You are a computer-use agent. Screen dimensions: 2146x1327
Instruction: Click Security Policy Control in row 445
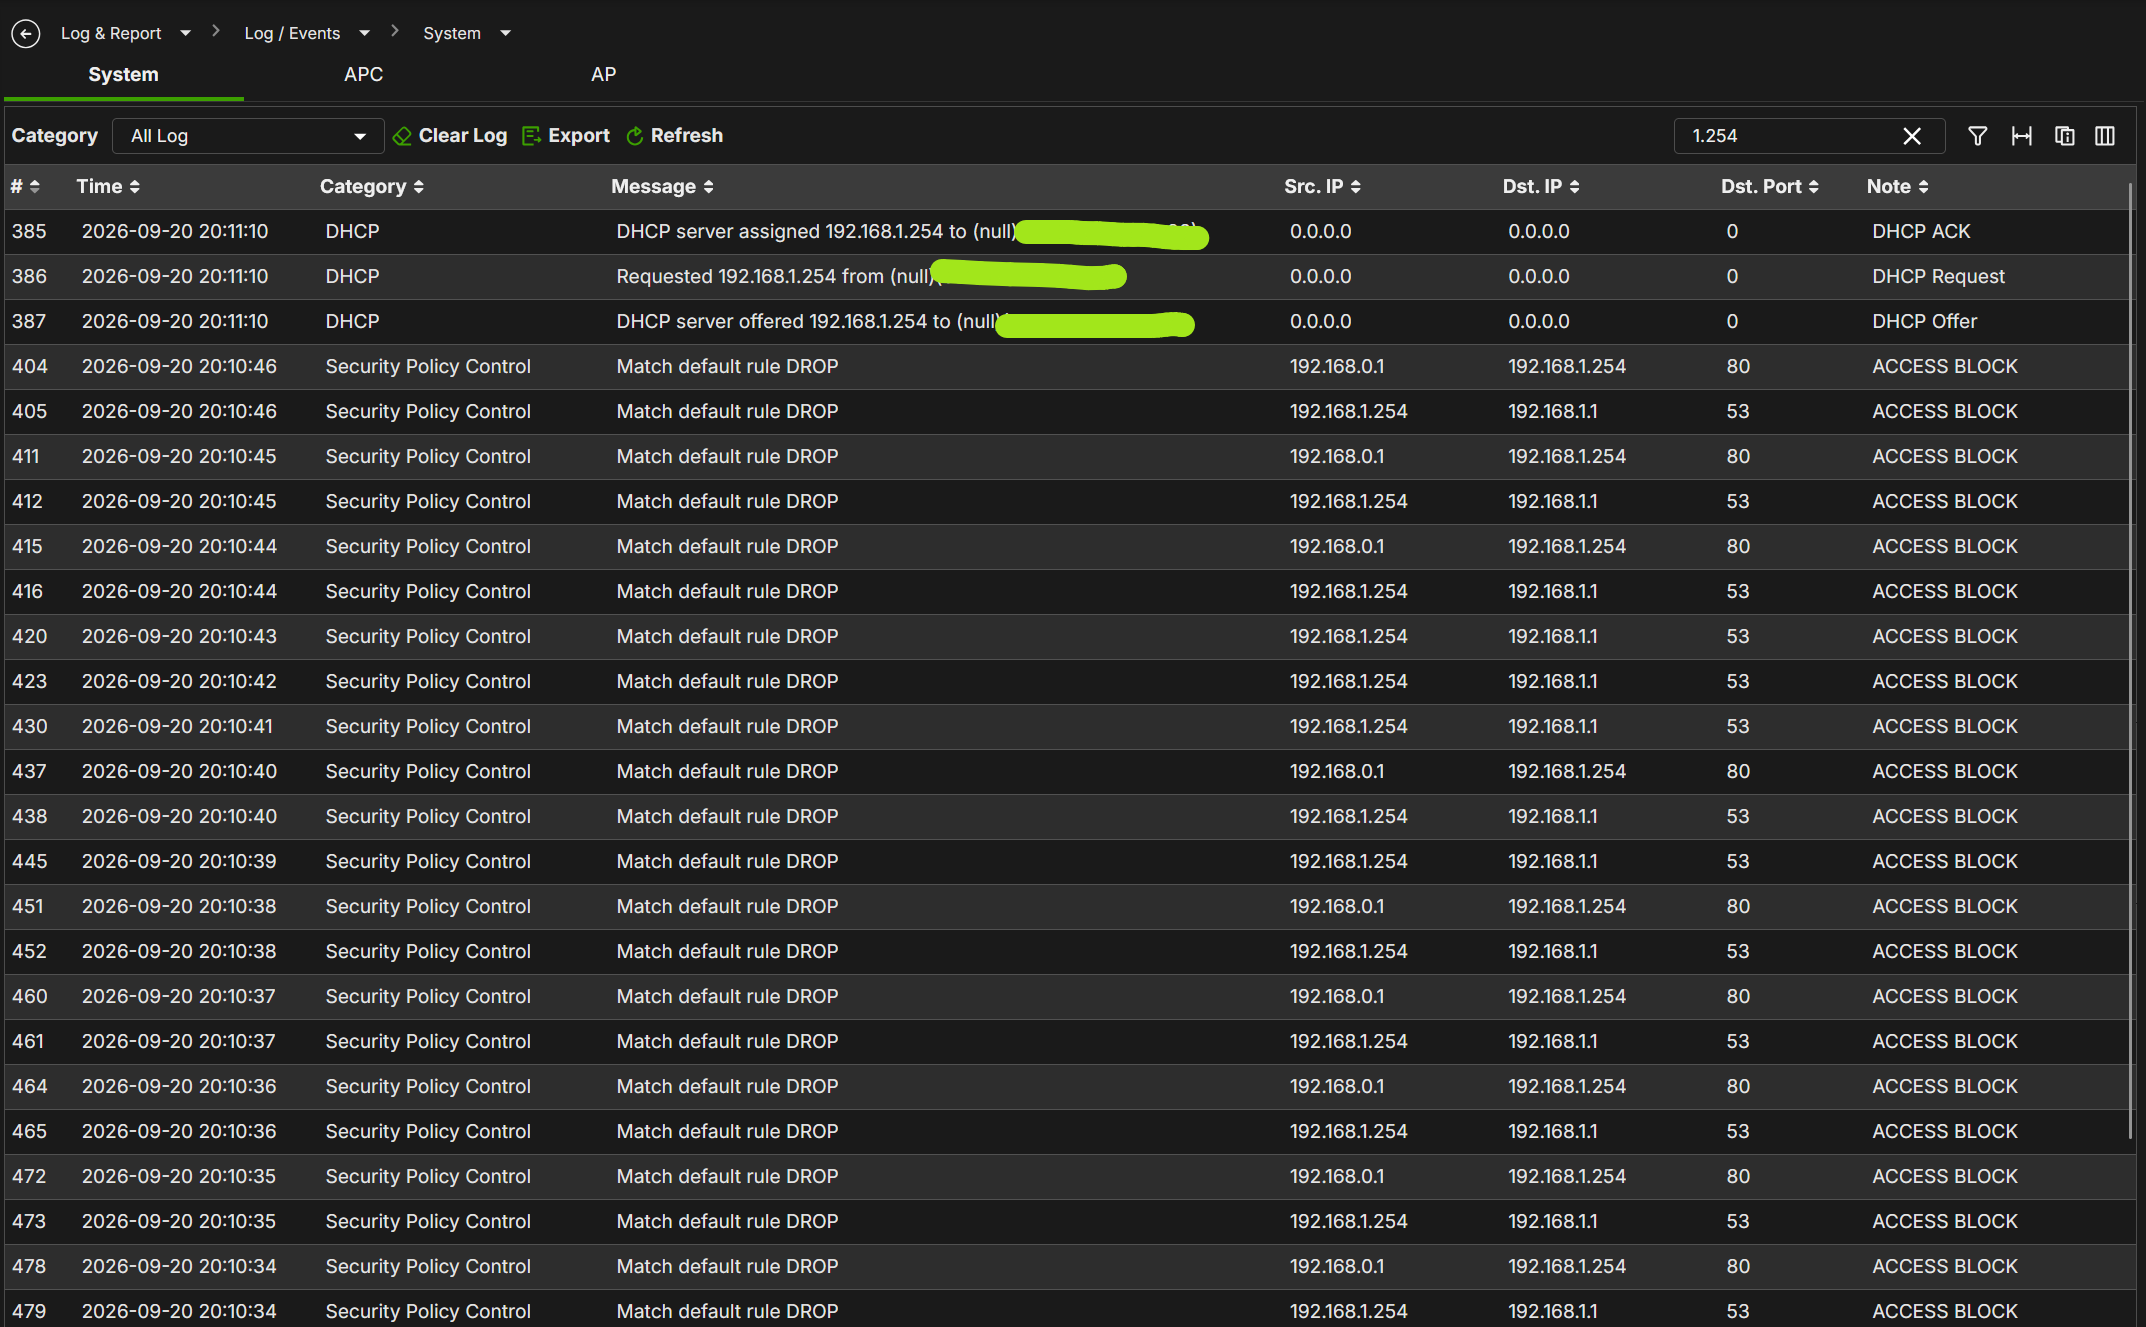click(x=428, y=862)
